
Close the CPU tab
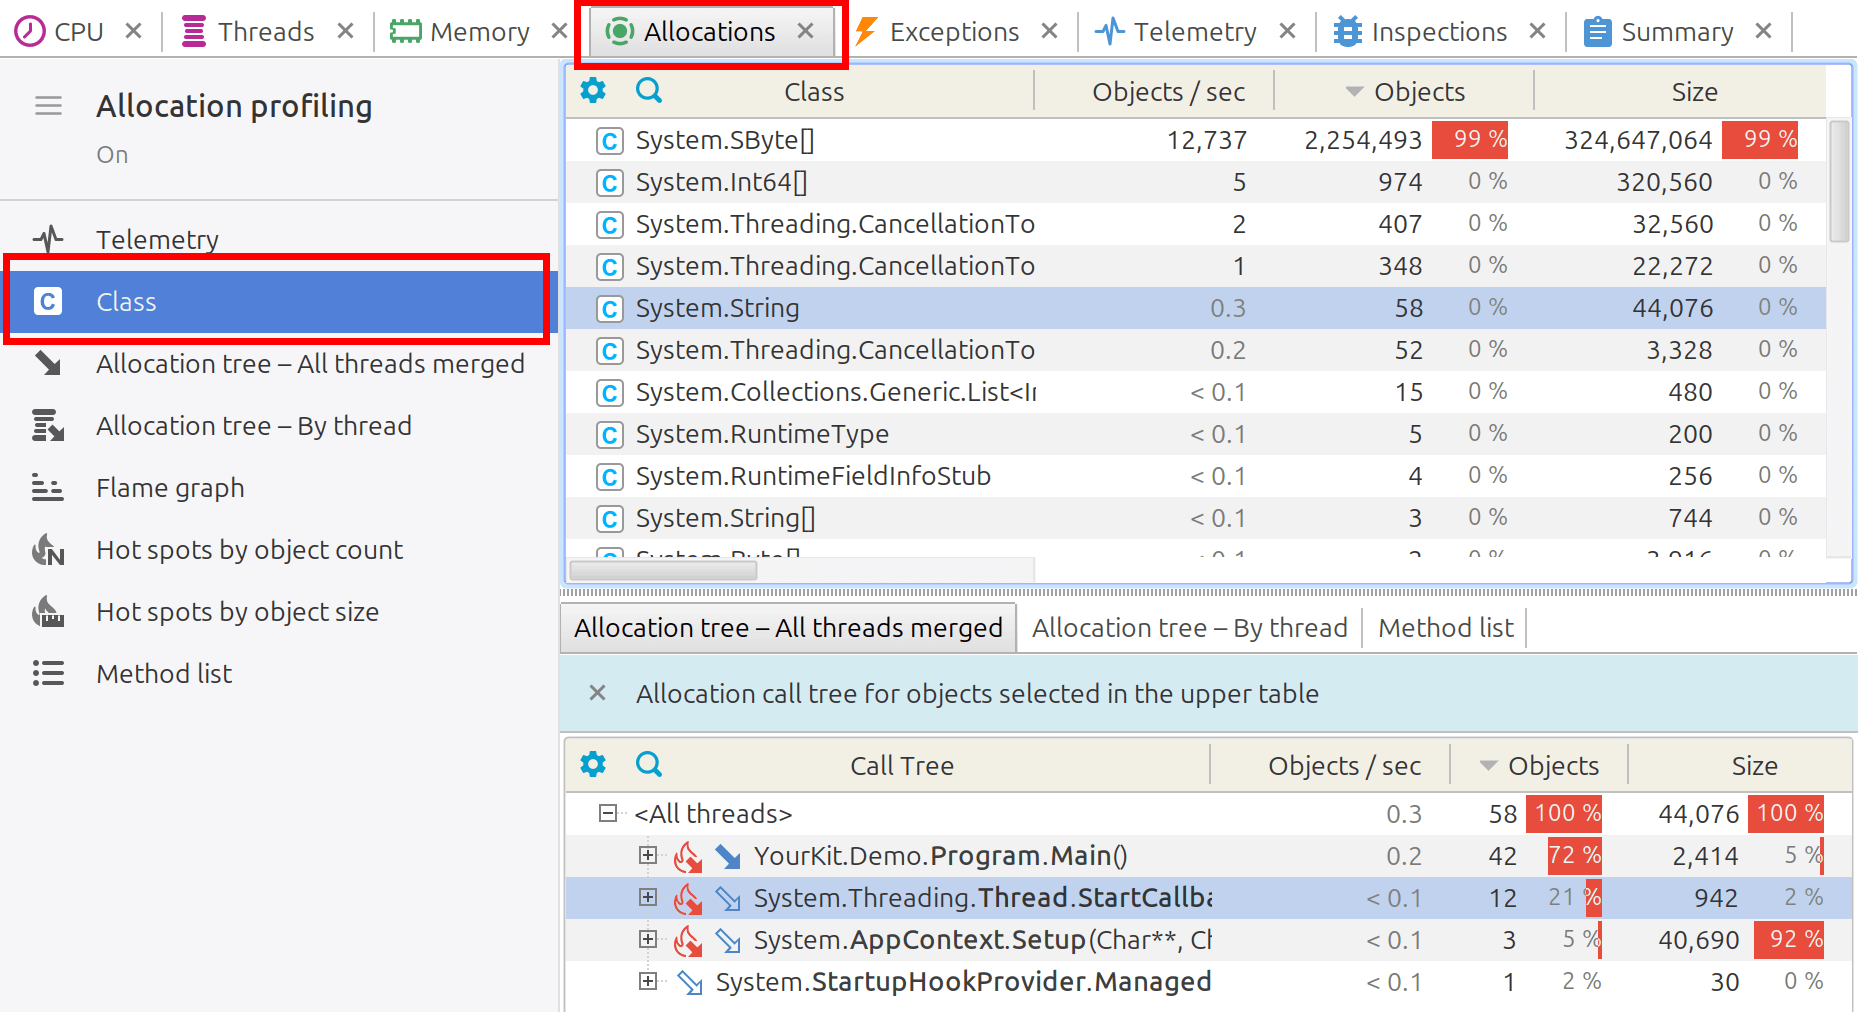pos(133,32)
